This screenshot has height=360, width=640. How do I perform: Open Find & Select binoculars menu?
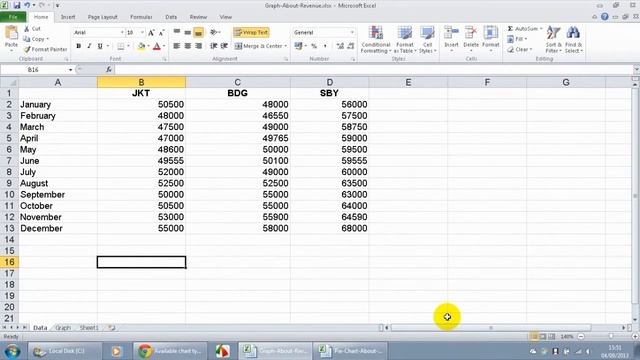point(573,40)
